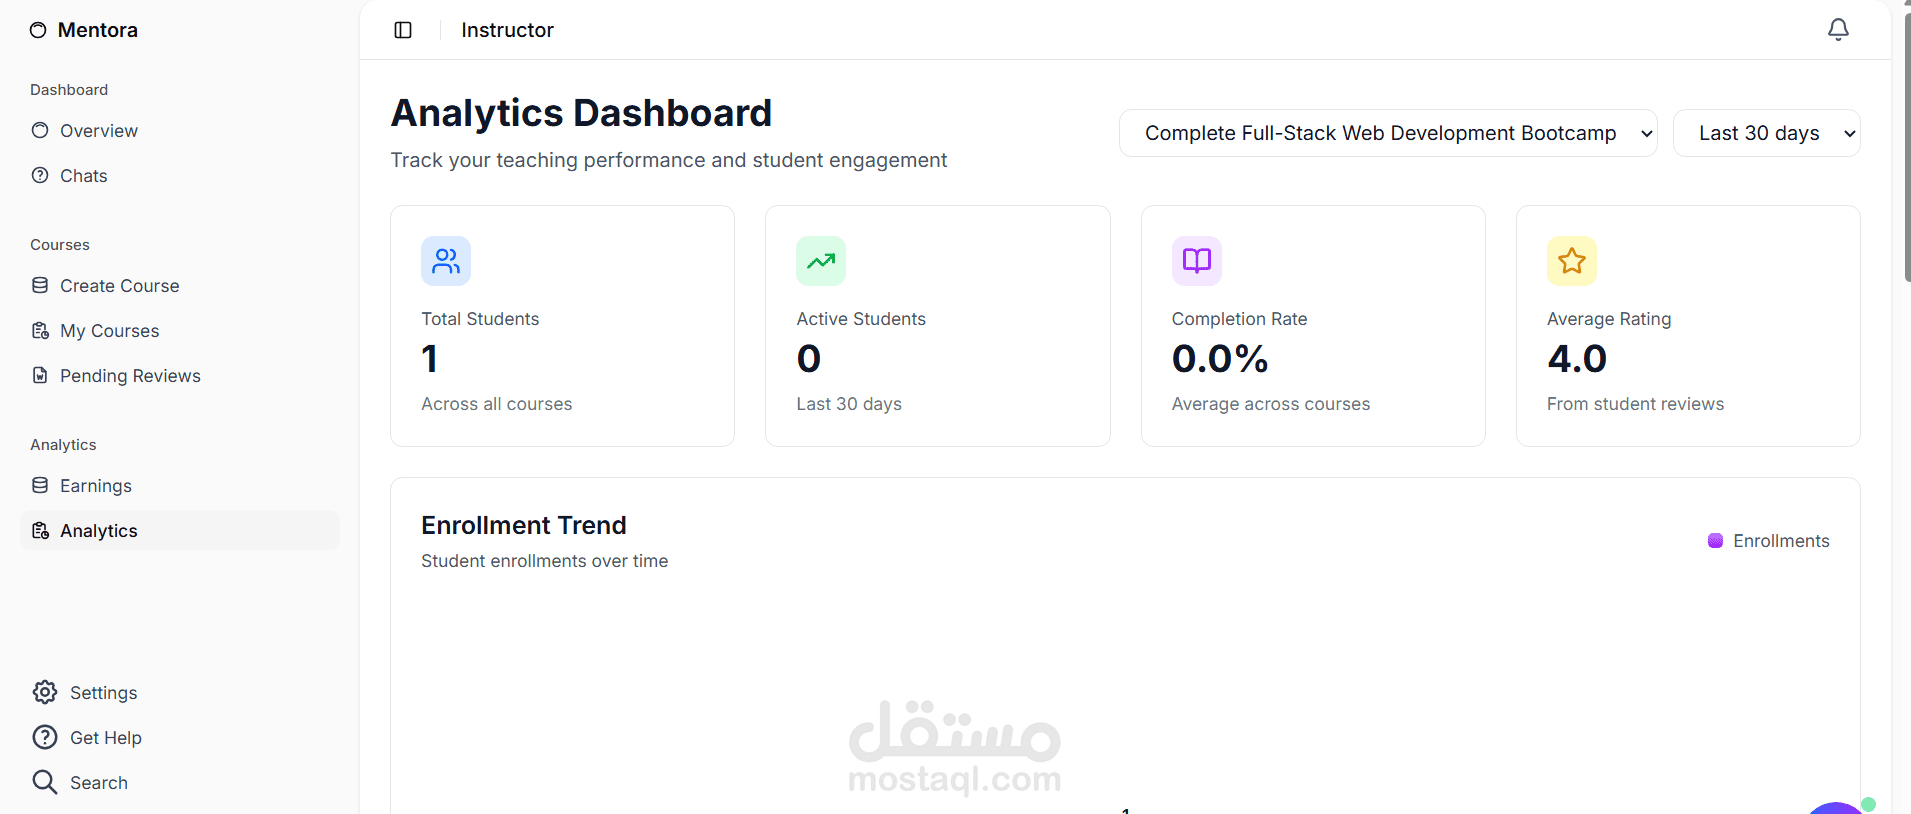The width and height of the screenshot is (1911, 814).
Task: Open Chats from the sidebar
Action: tap(83, 176)
